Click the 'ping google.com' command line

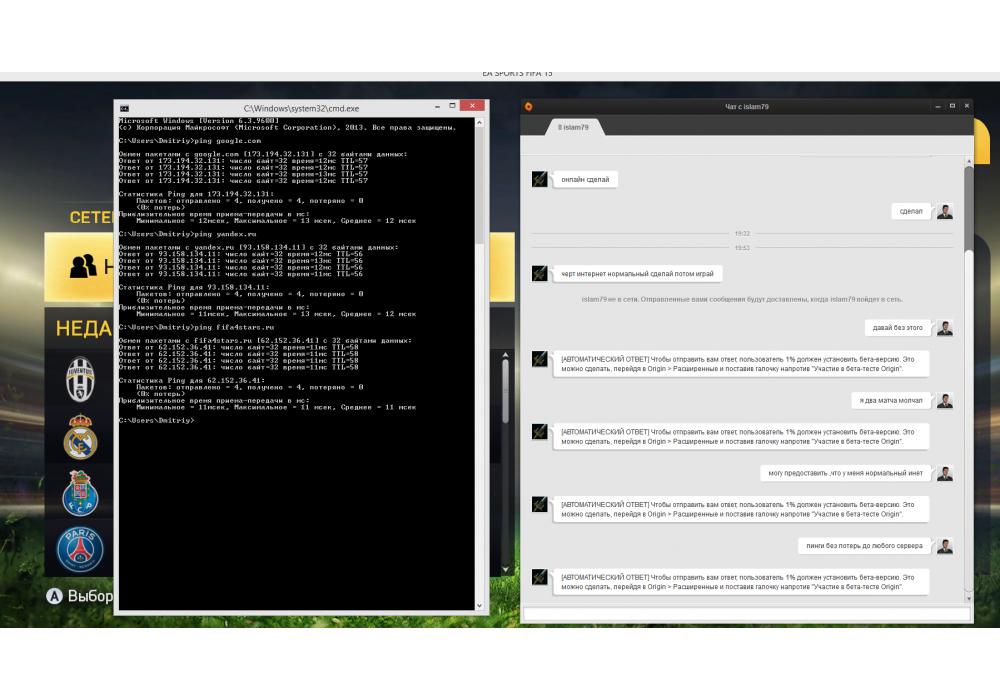click(189, 141)
